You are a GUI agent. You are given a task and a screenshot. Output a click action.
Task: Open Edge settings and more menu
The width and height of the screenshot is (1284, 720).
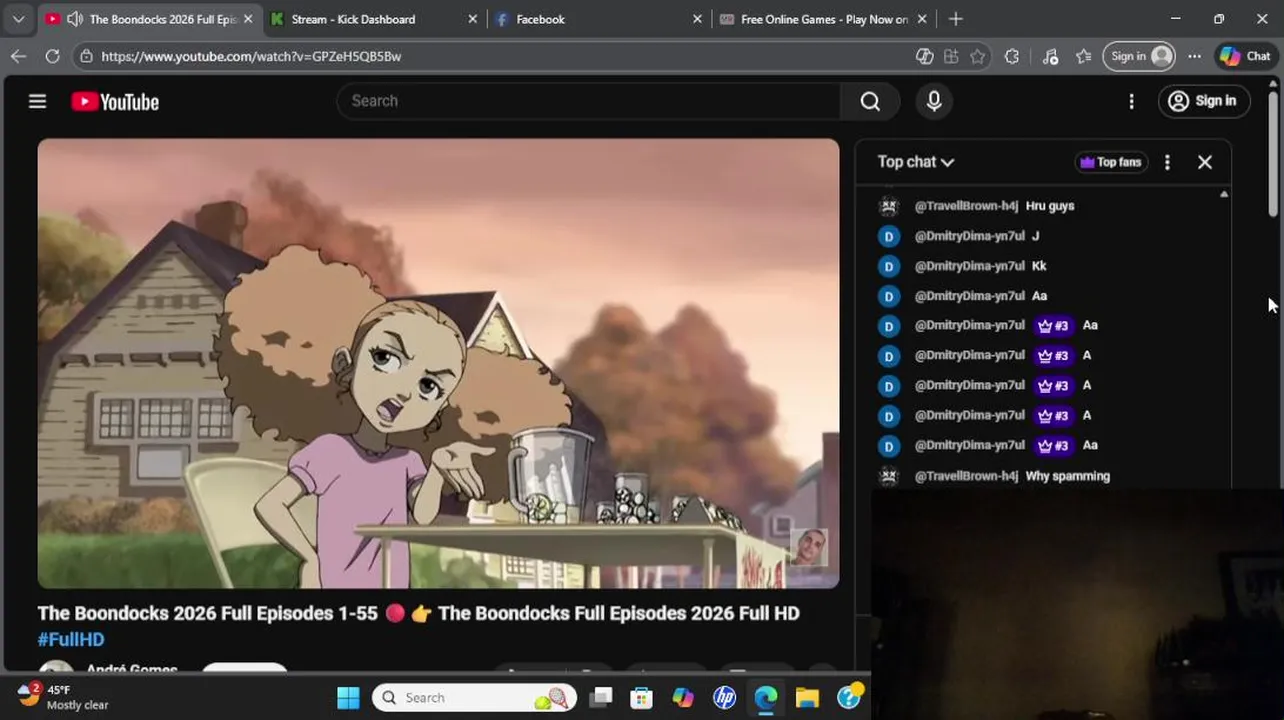click(x=1194, y=56)
